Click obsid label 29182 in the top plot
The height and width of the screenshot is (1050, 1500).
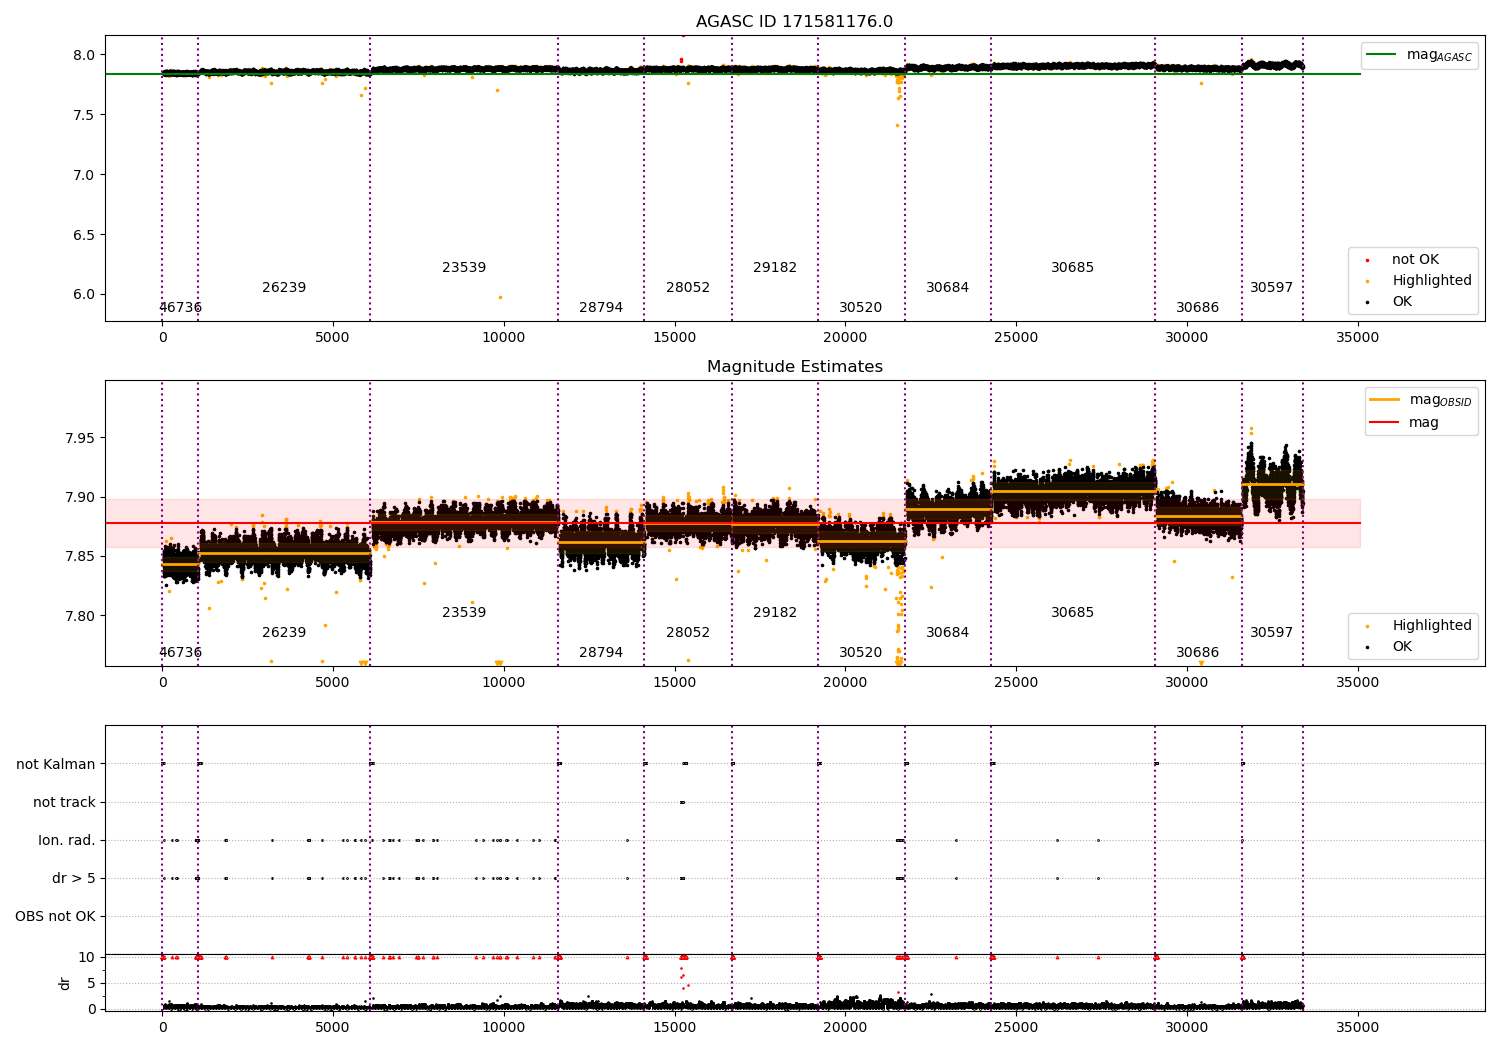point(775,268)
